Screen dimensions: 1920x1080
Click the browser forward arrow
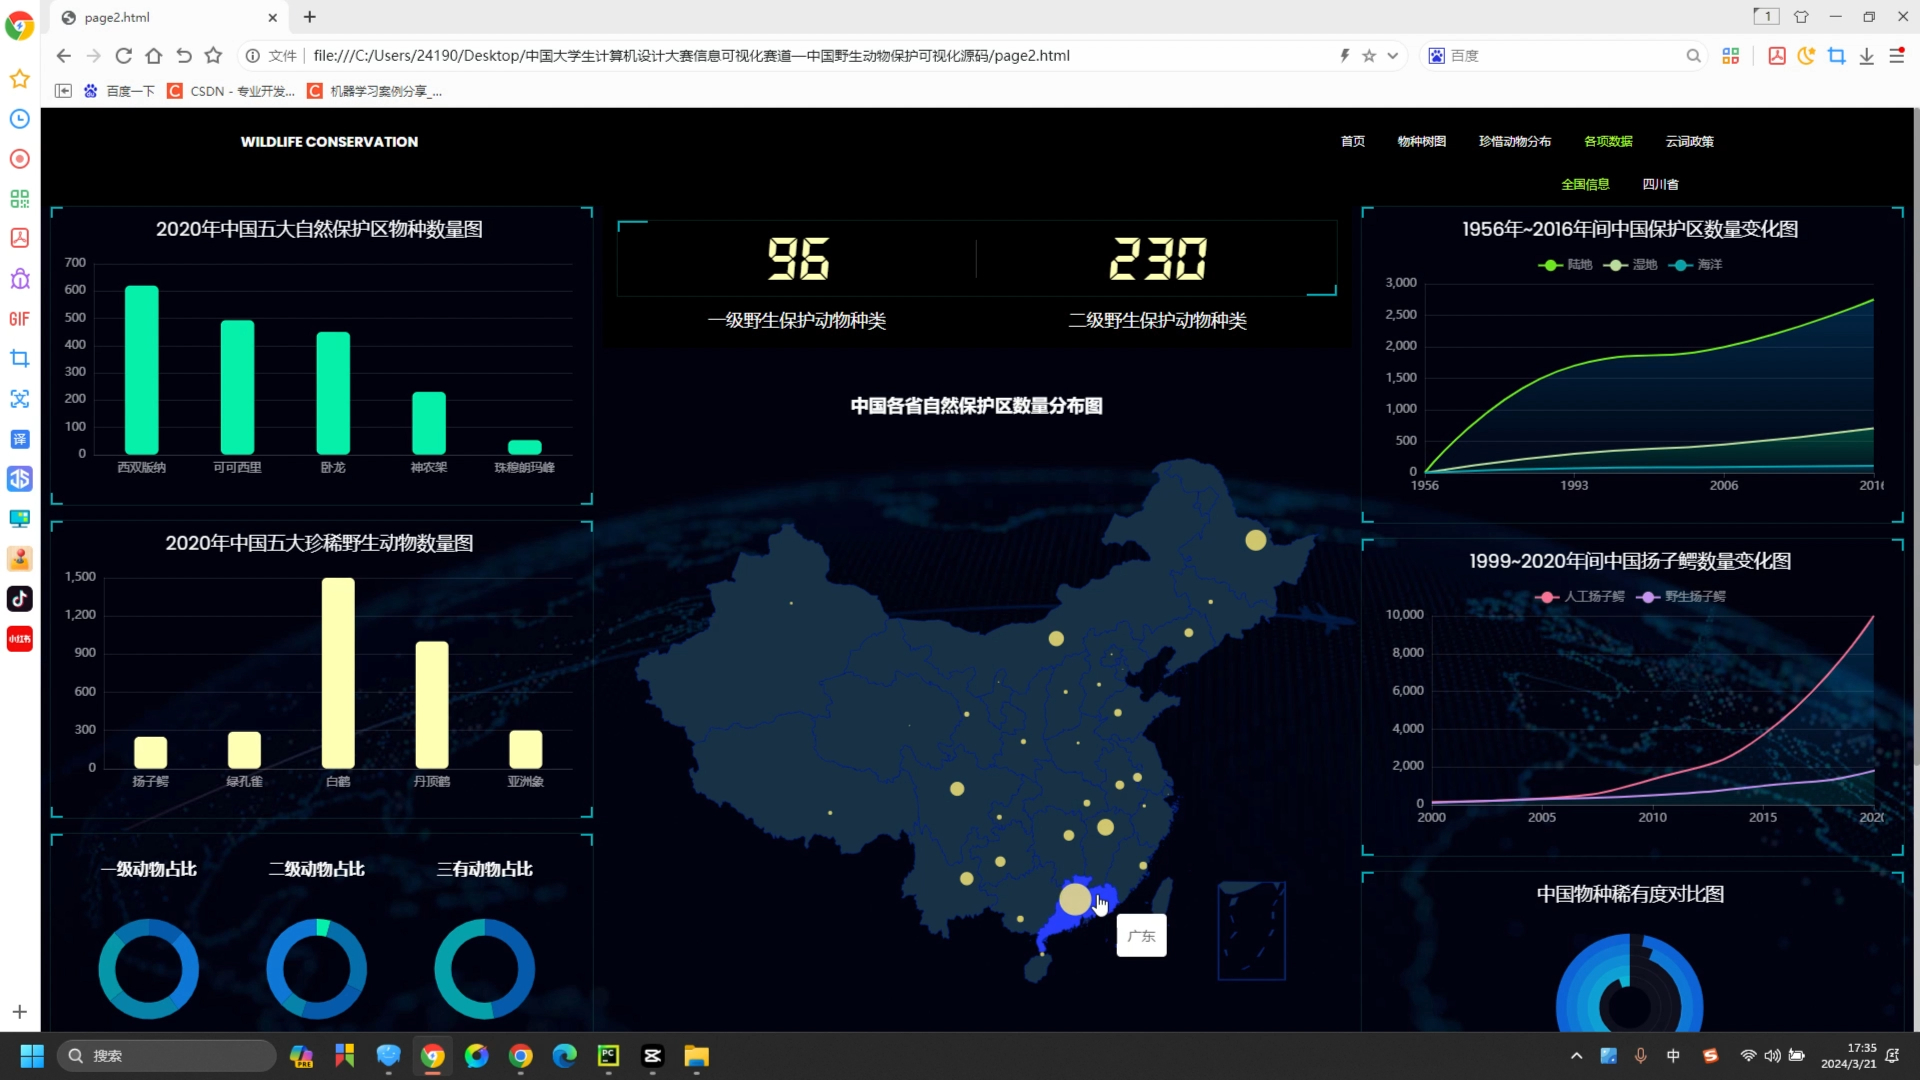pyautogui.click(x=94, y=56)
